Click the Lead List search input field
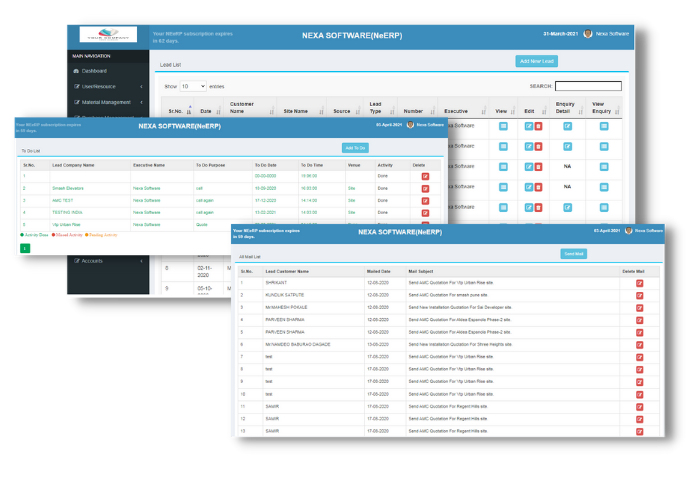 (x=587, y=86)
